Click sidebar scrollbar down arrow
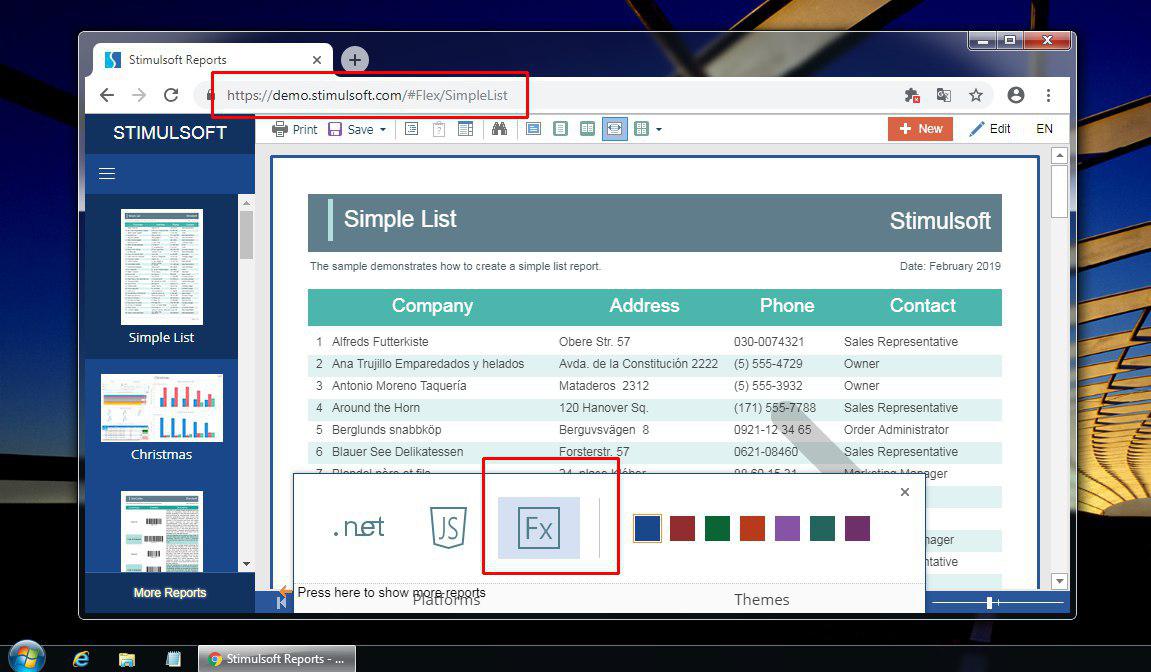 pos(247,564)
